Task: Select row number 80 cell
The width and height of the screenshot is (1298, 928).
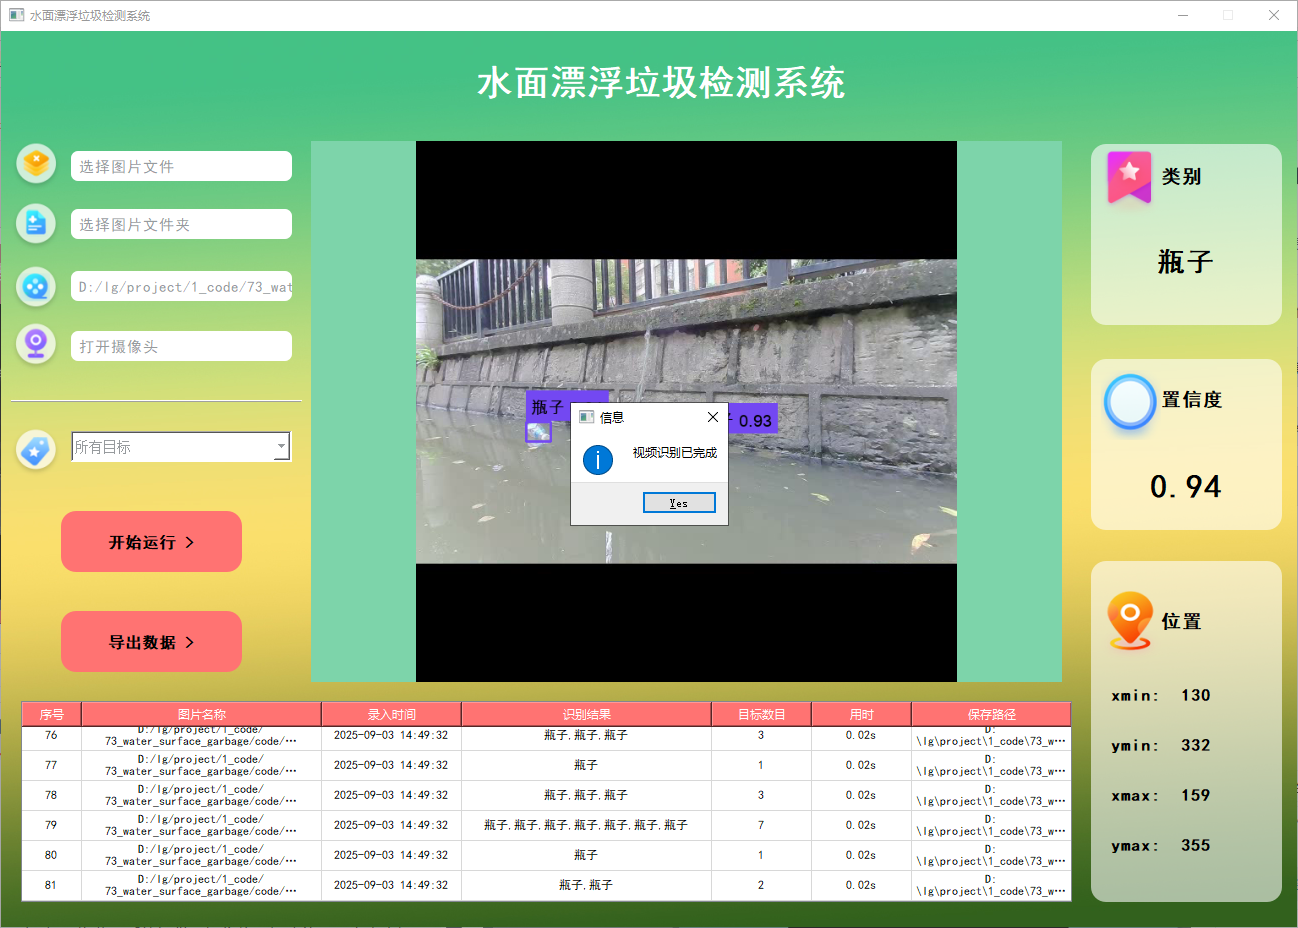Action: pyautogui.click(x=51, y=855)
